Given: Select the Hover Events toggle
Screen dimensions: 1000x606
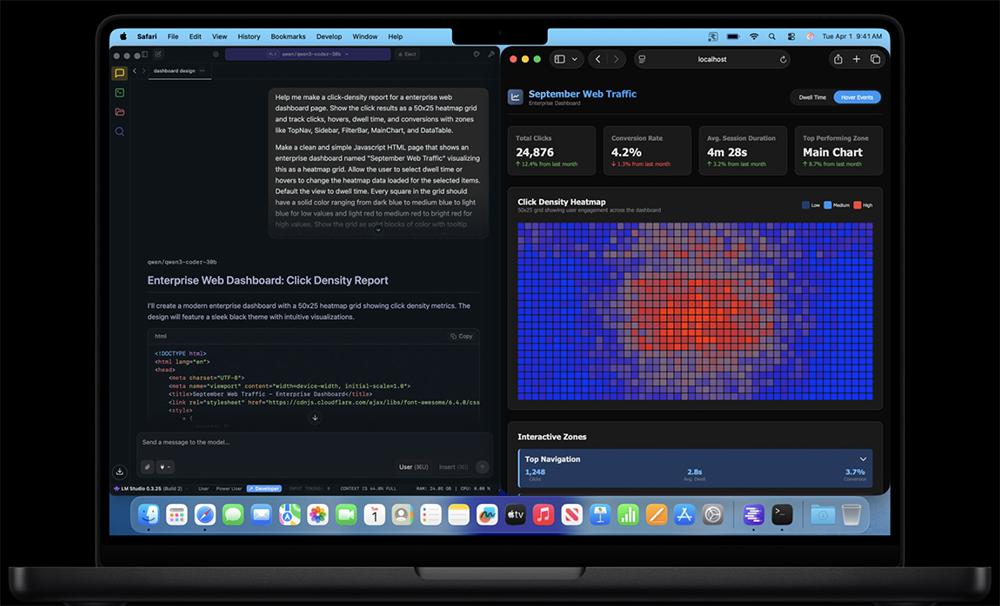Looking at the screenshot, I should 857,97.
